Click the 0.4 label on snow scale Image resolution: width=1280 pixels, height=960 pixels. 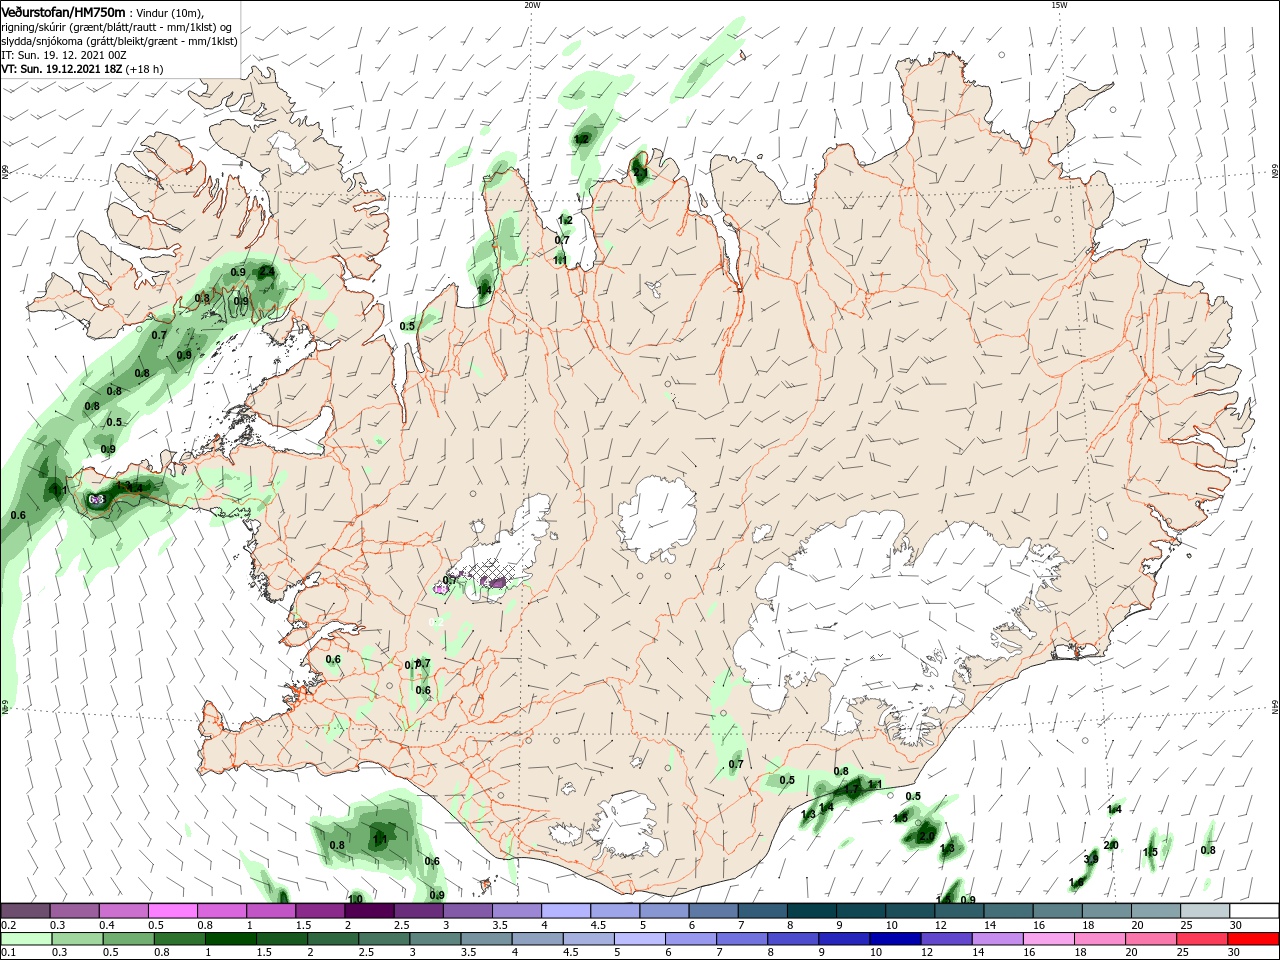[x=107, y=925]
